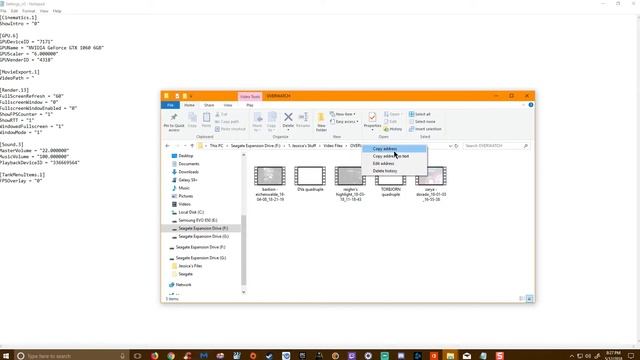The height and width of the screenshot is (360, 640).
Task: Switch to Large icons view in status bar
Action: point(529,299)
